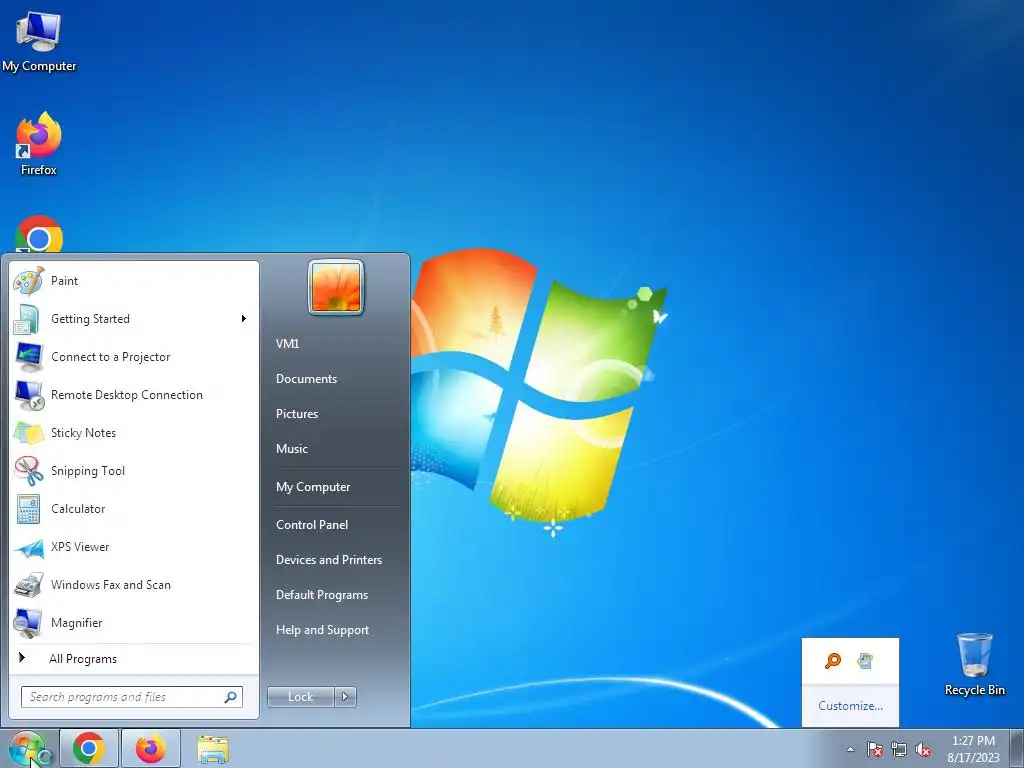The image size is (1024, 768).
Task: Open Devices and Printers
Action: click(329, 560)
